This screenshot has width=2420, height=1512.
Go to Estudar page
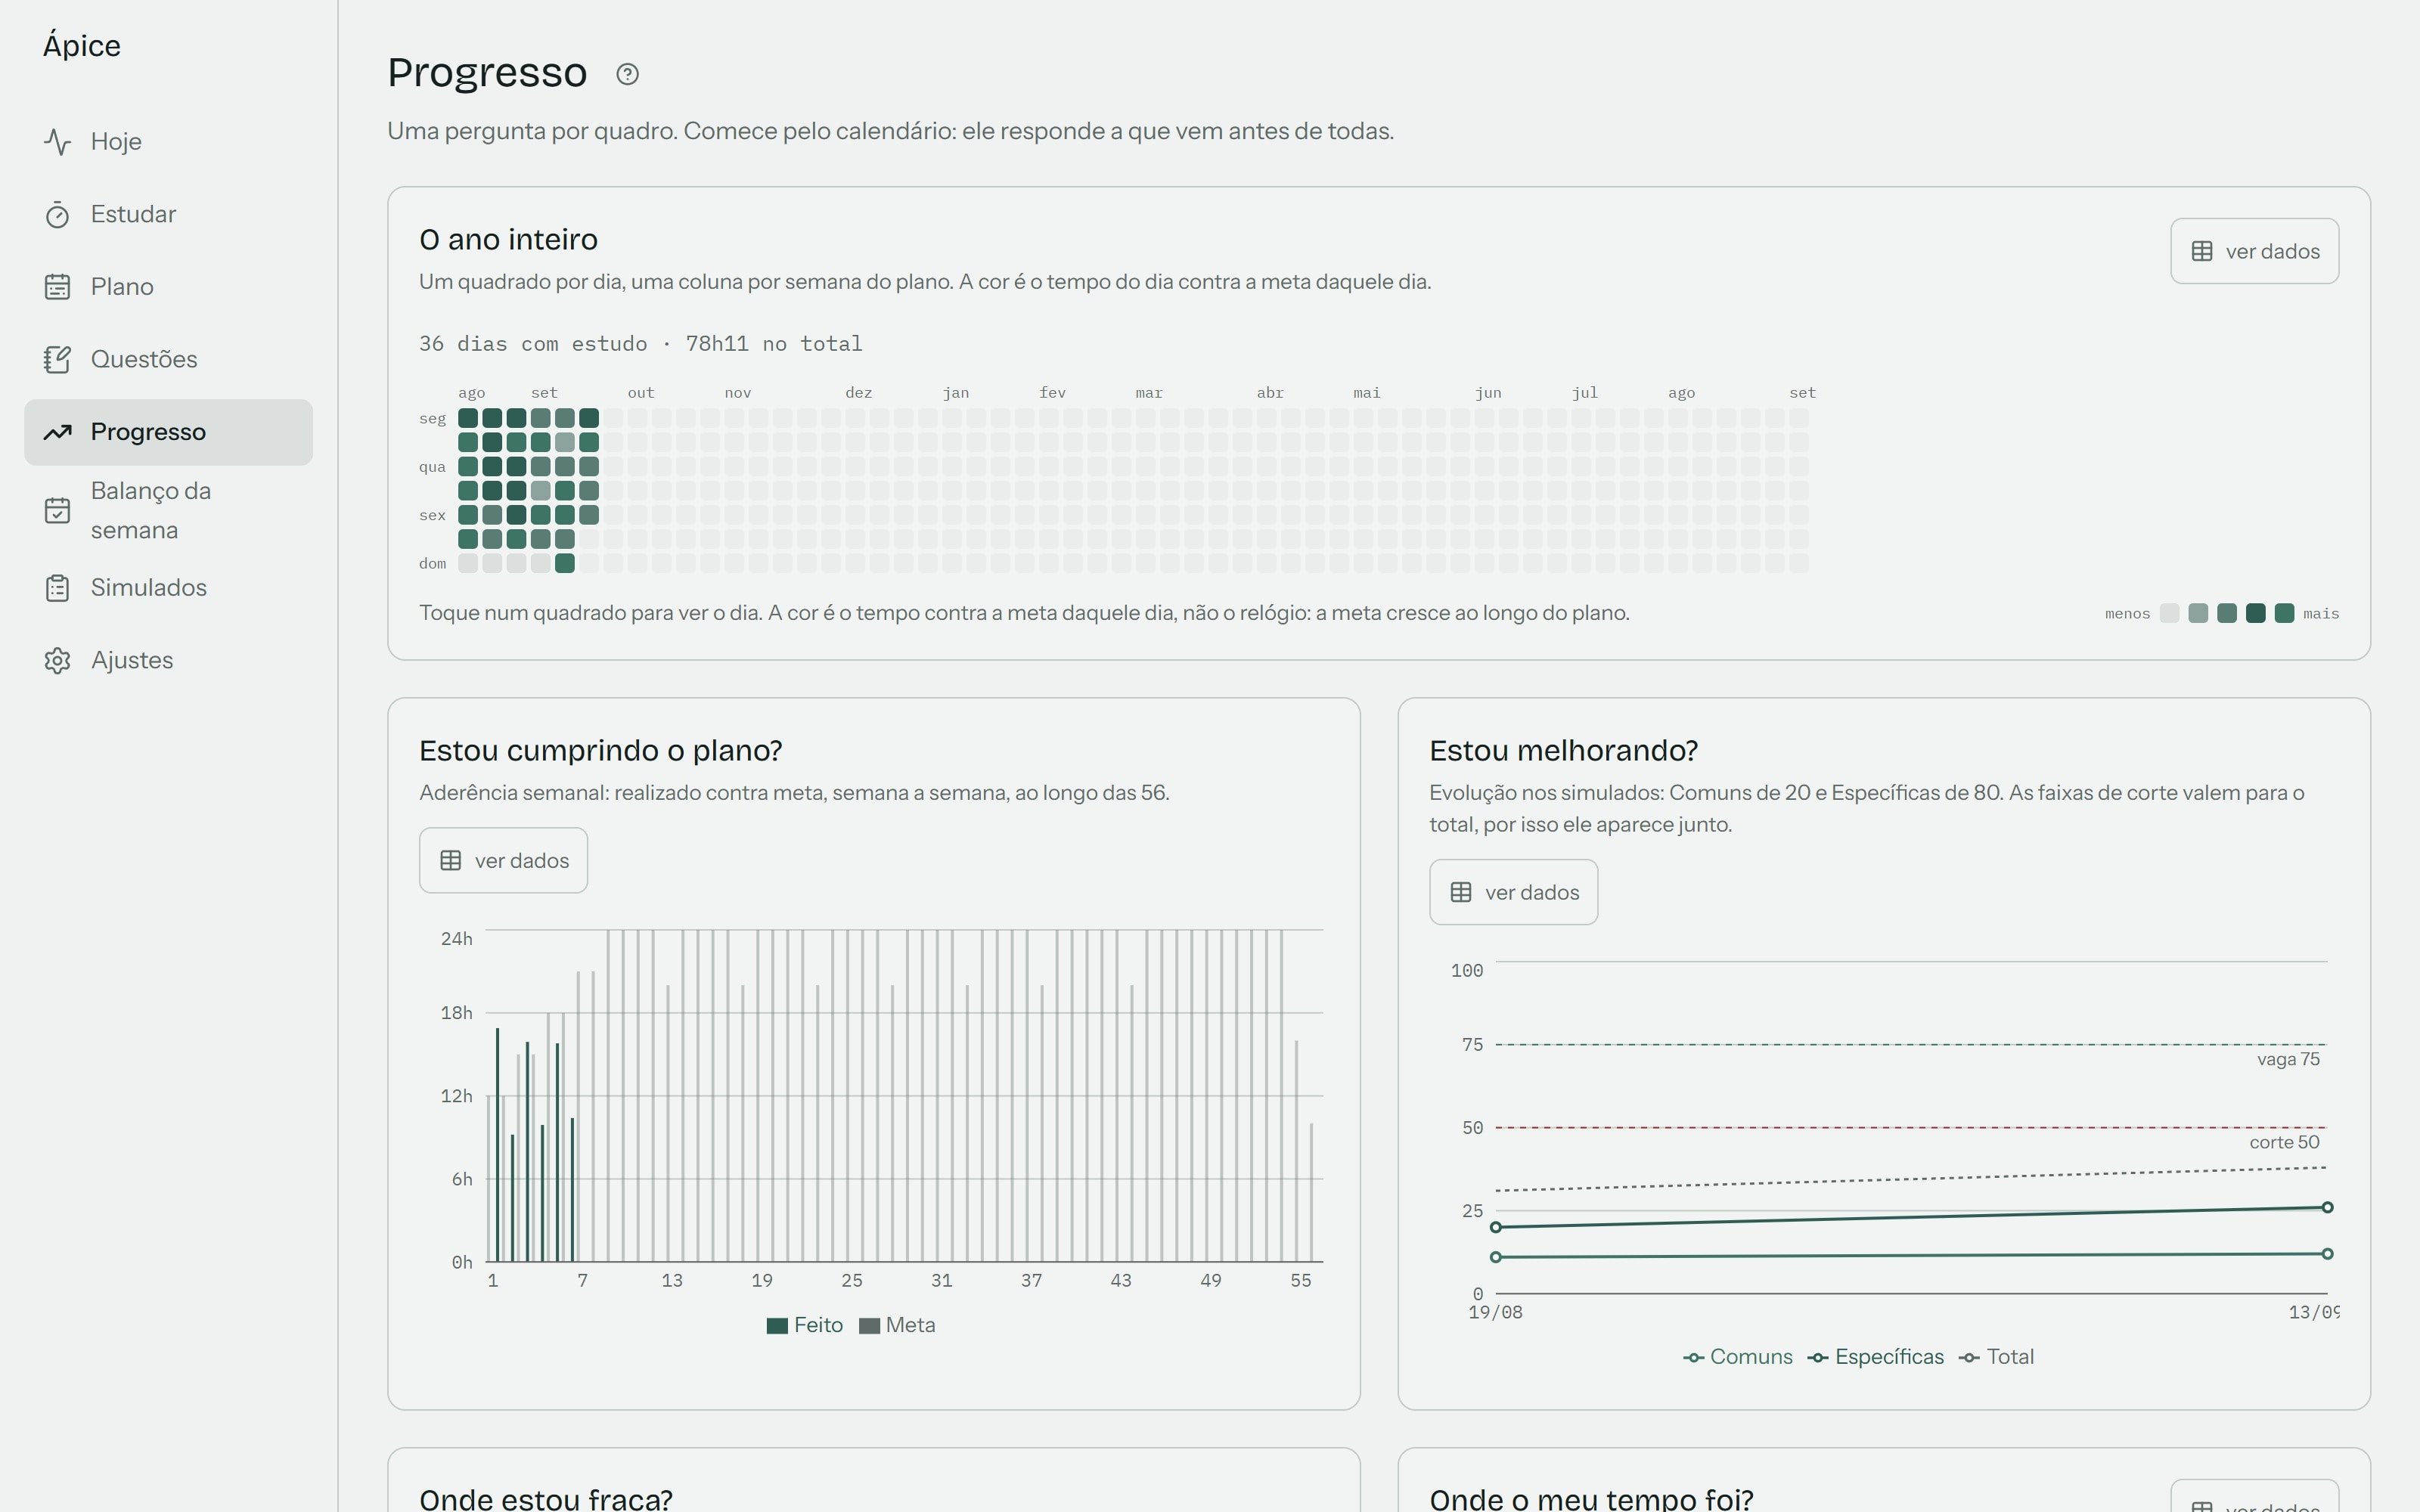pyautogui.click(x=168, y=215)
